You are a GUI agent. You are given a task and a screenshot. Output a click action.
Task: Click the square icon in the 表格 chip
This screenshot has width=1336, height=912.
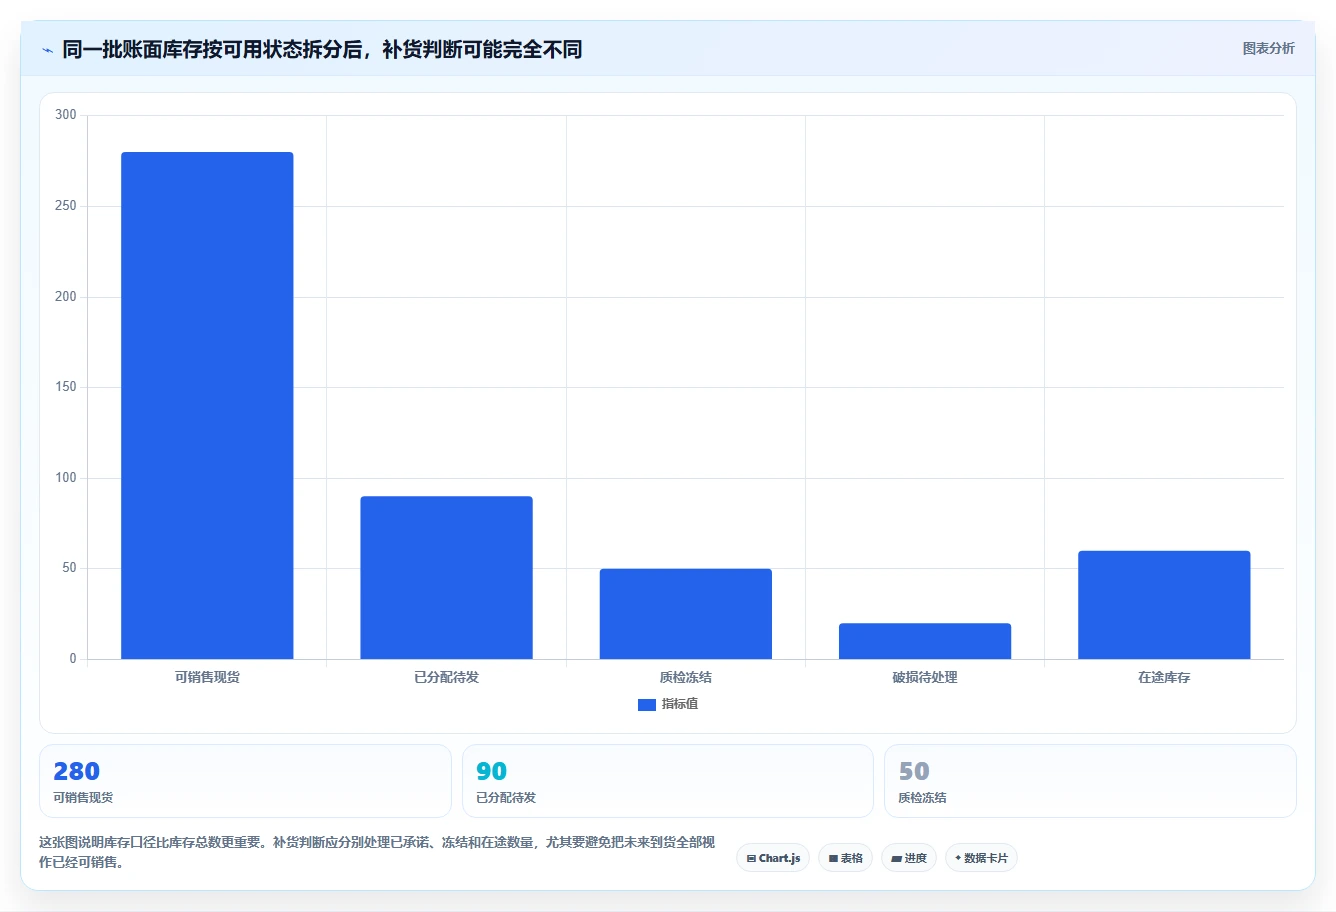tap(833, 859)
